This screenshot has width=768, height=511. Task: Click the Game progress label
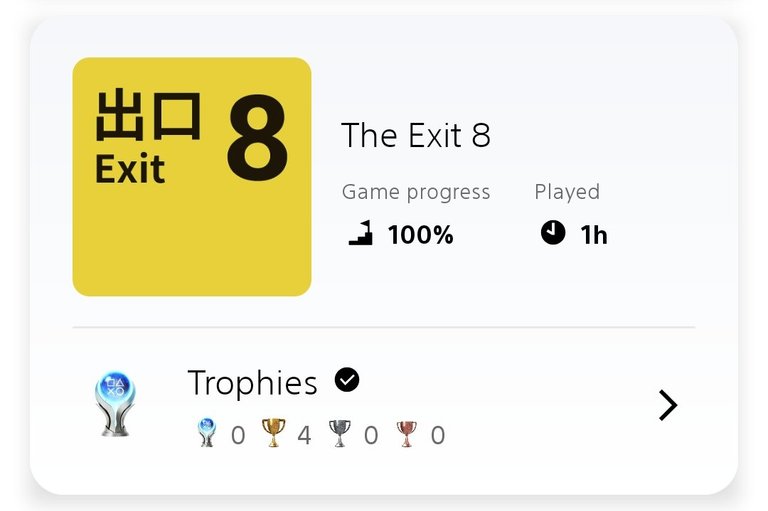click(x=416, y=192)
